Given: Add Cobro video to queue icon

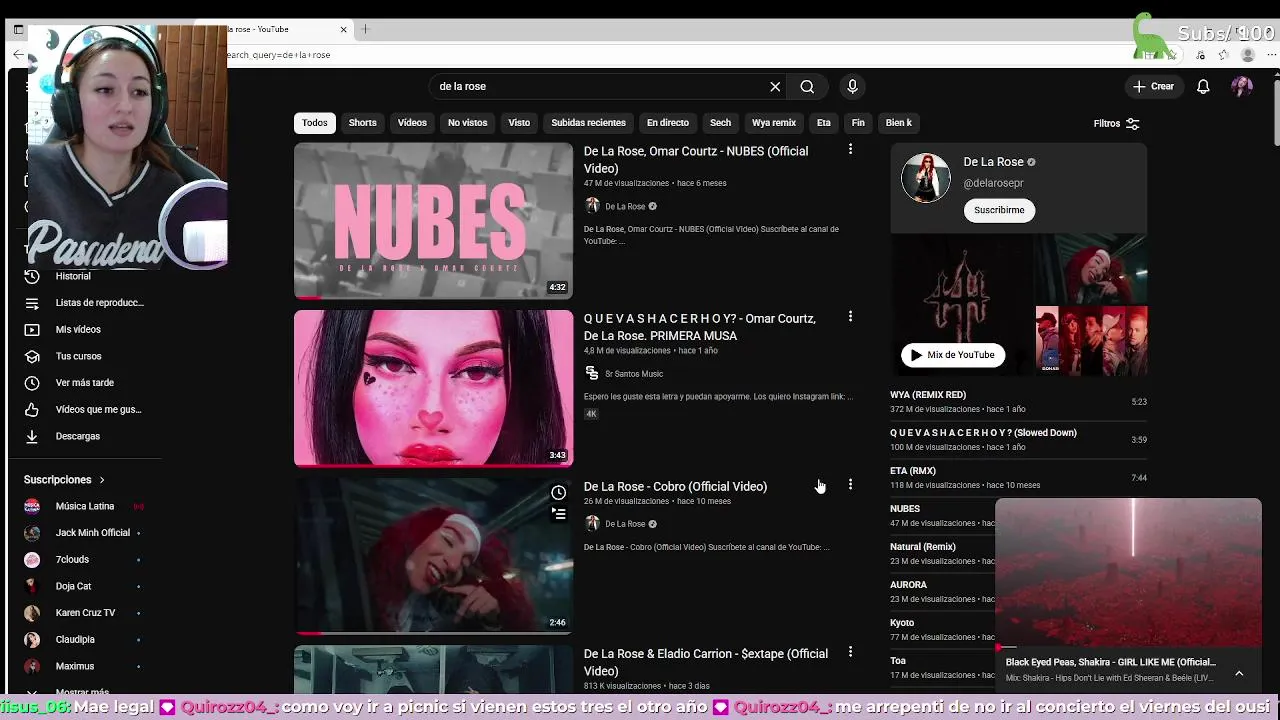Looking at the screenshot, I should click(x=559, y=514).
